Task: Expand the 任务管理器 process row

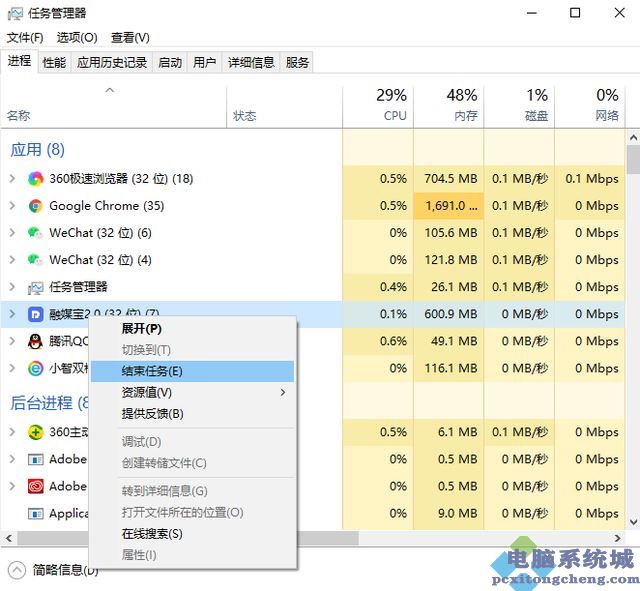Action: [12, 287]
